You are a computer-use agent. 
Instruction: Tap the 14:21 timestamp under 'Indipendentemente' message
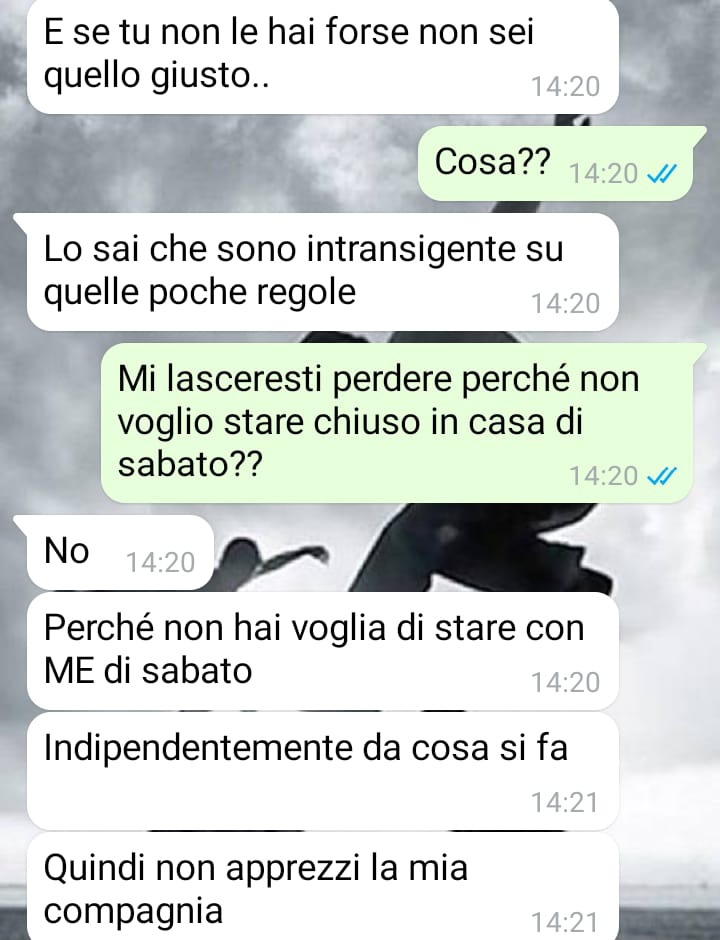click(565, 803)
